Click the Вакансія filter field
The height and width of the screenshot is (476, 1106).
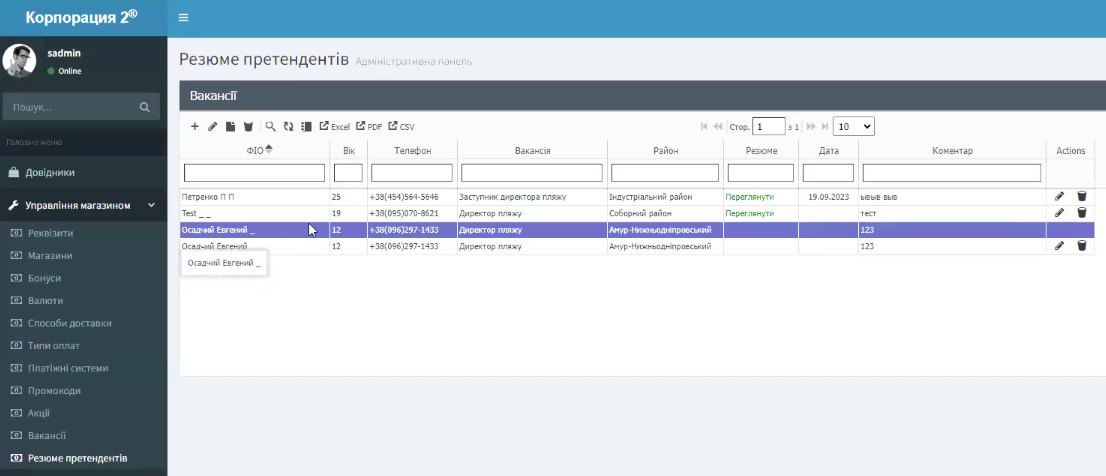click(x=532, y=173)
